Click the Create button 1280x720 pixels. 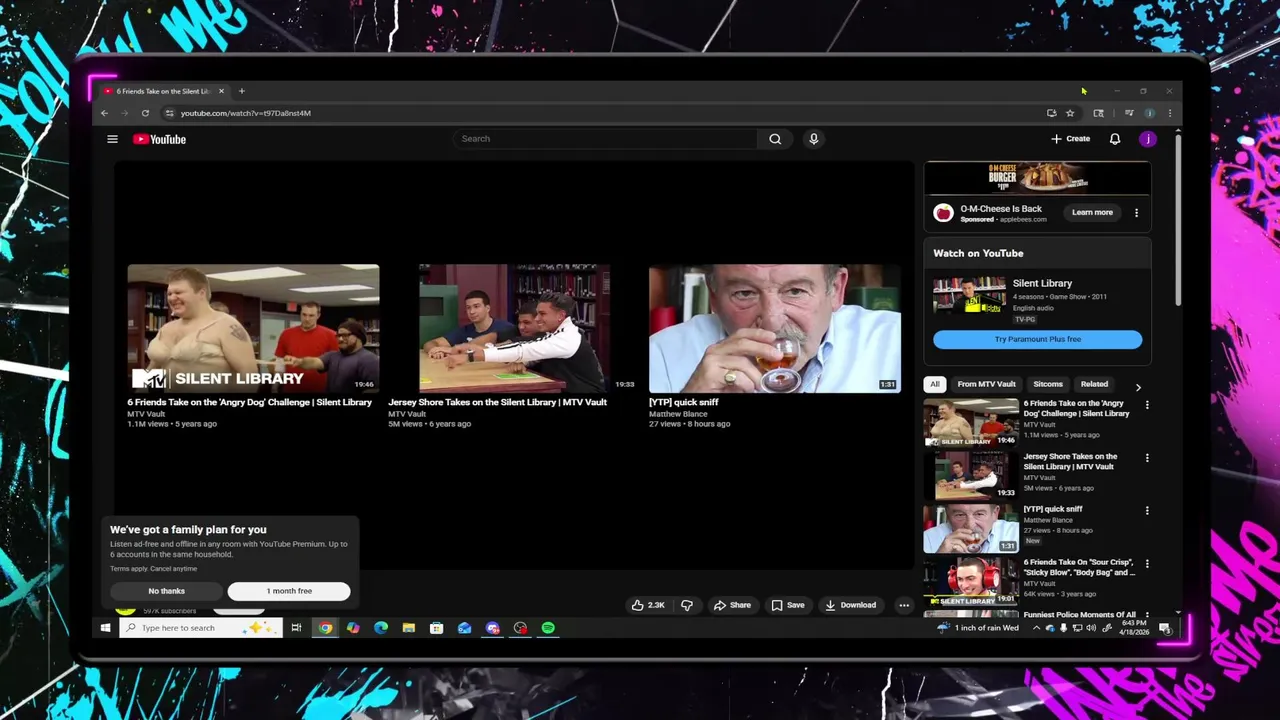pyautogui.click(x=1070, y=139)
